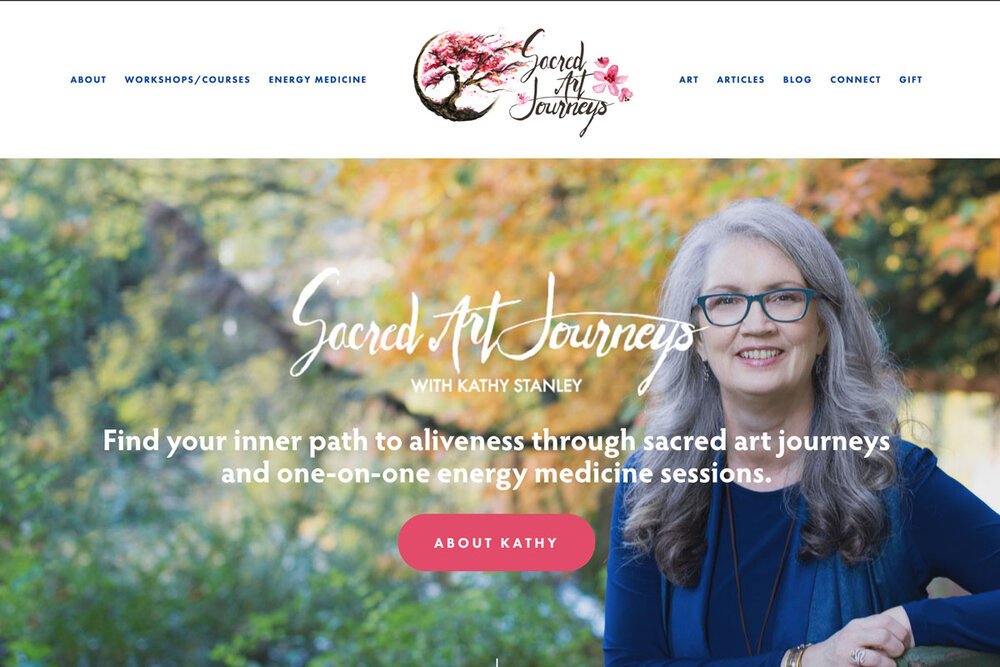Click the With Kathy Stanley subtitle text
Viewport: 1000px width, 667px height.
[x=496, y=385]
